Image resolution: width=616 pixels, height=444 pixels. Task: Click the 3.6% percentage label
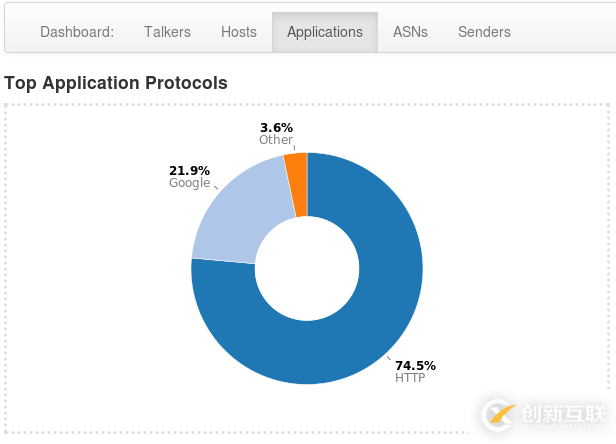click(x=276, y=127)
